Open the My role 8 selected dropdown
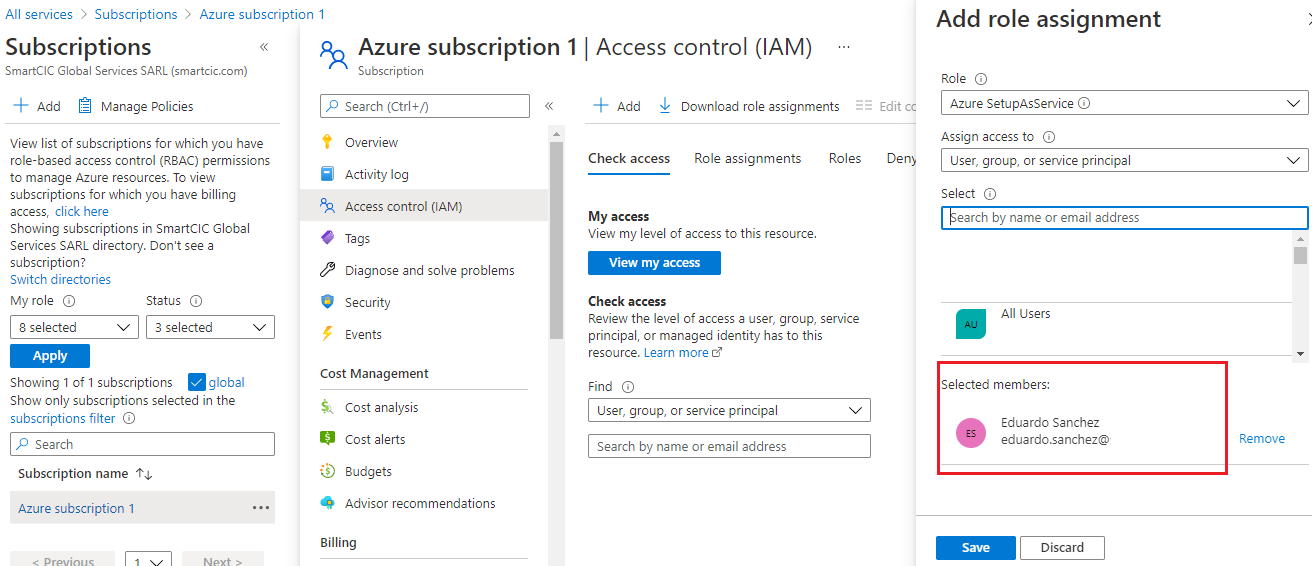Image resolution: width=1312 pixels, height=566 pixels. pos(74,327)
